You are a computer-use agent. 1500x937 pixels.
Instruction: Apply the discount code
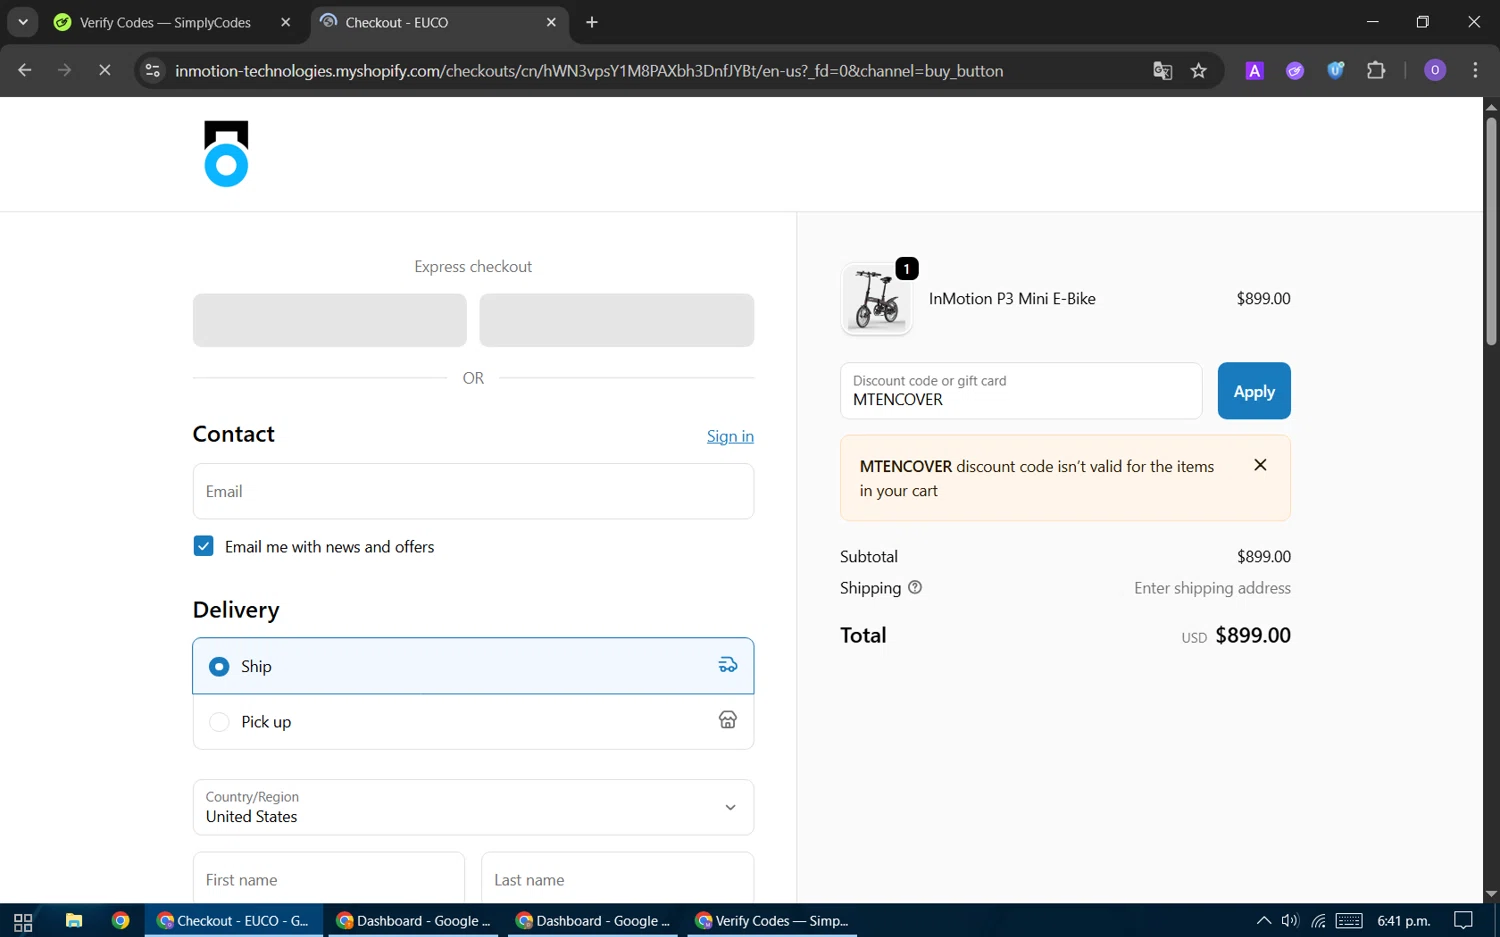[x=1254, y=391]
